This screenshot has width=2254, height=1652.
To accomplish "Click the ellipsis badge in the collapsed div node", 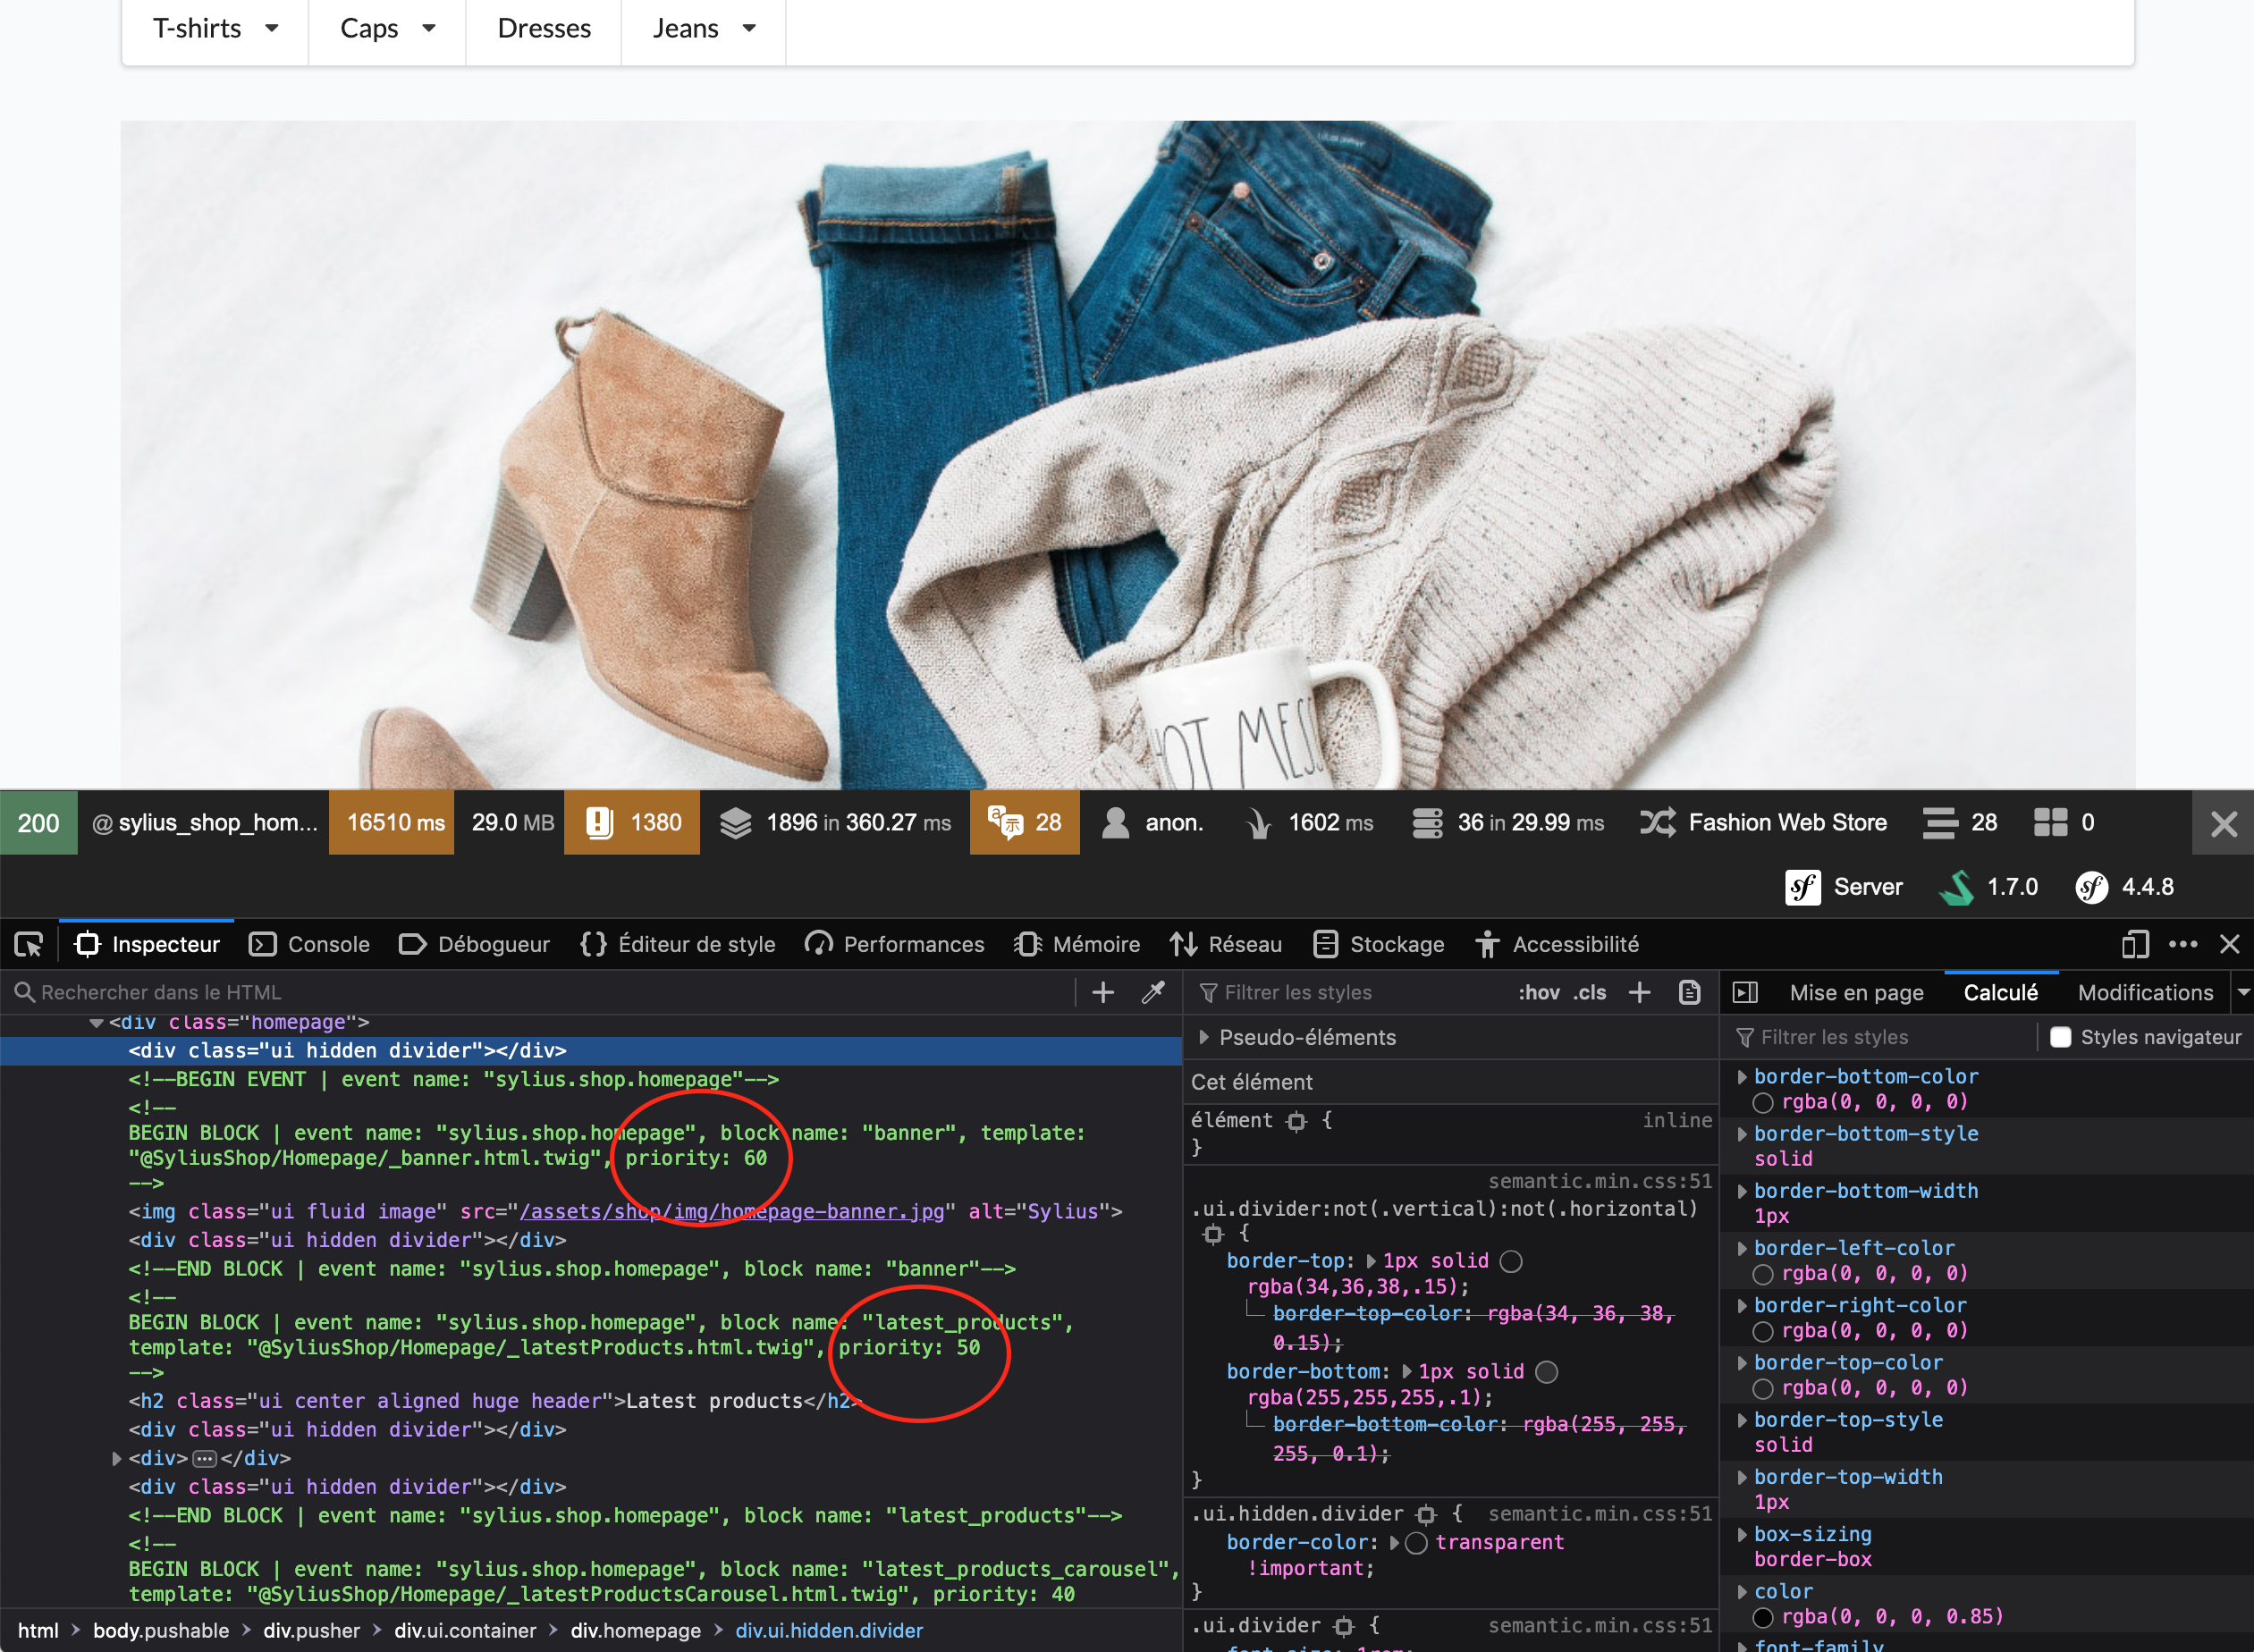I will [x=204, y=1458].
